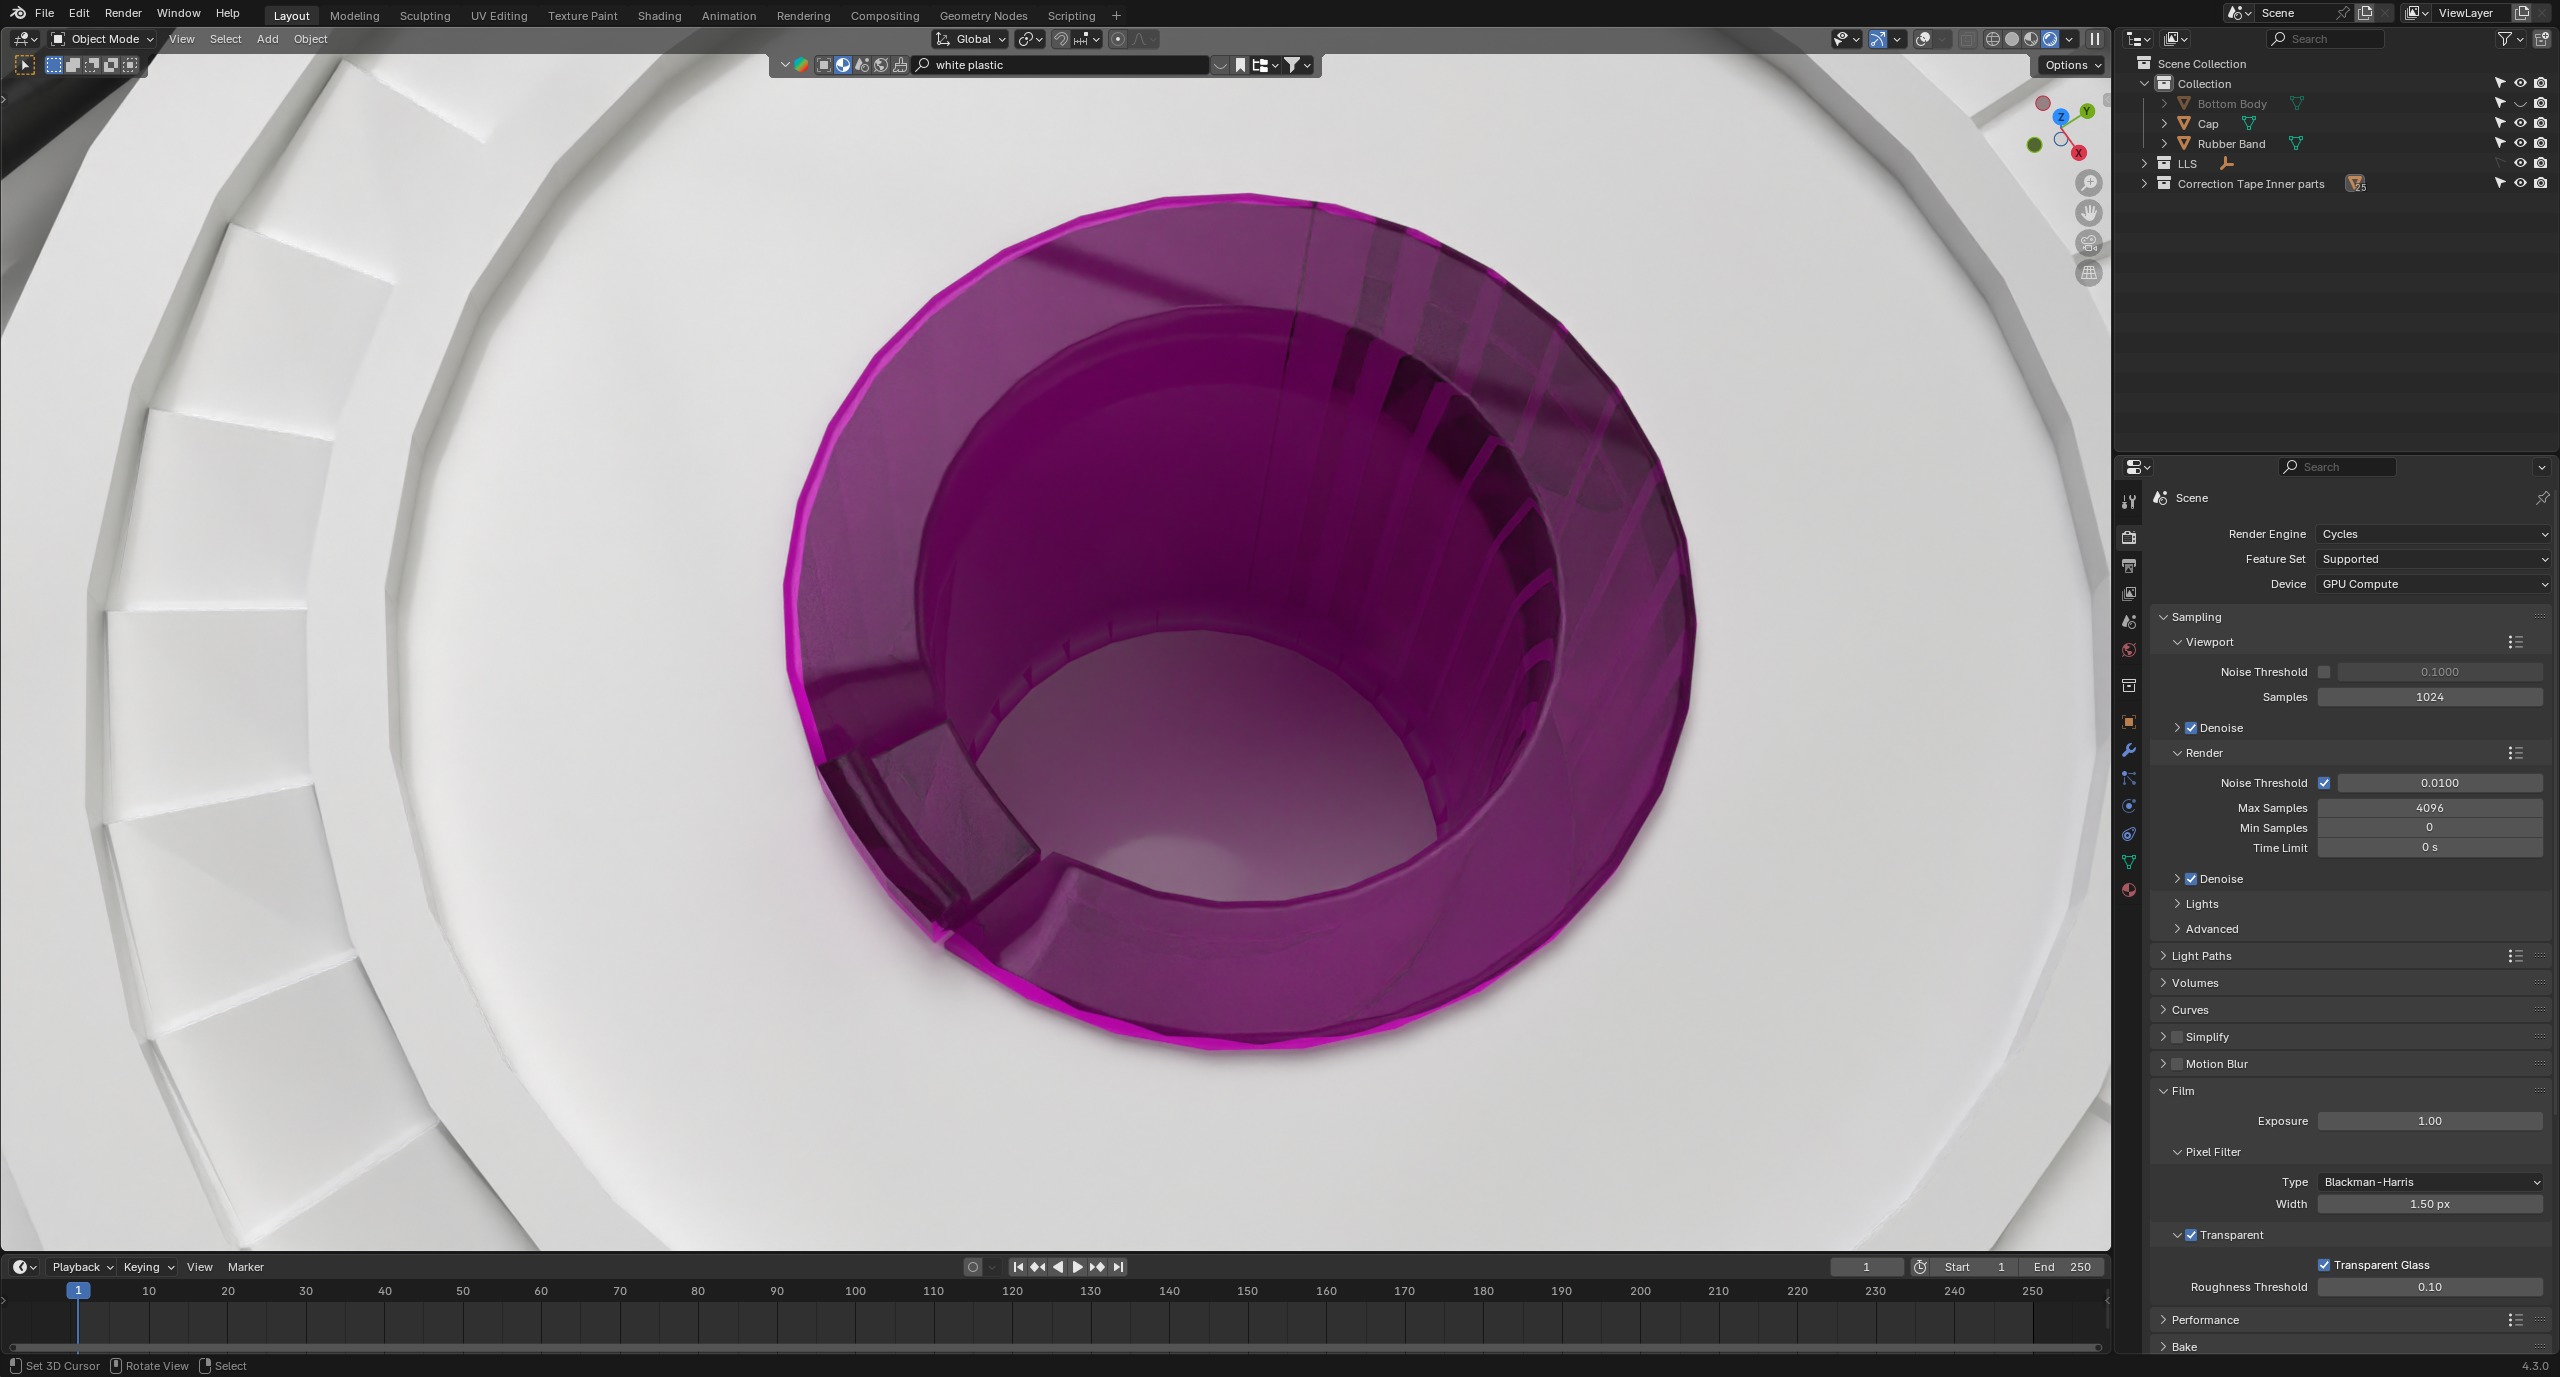Viewport: 2560px width, 1377px height.
Task: Open the View Layer properties tab
Action: (x=2129, y=594)
